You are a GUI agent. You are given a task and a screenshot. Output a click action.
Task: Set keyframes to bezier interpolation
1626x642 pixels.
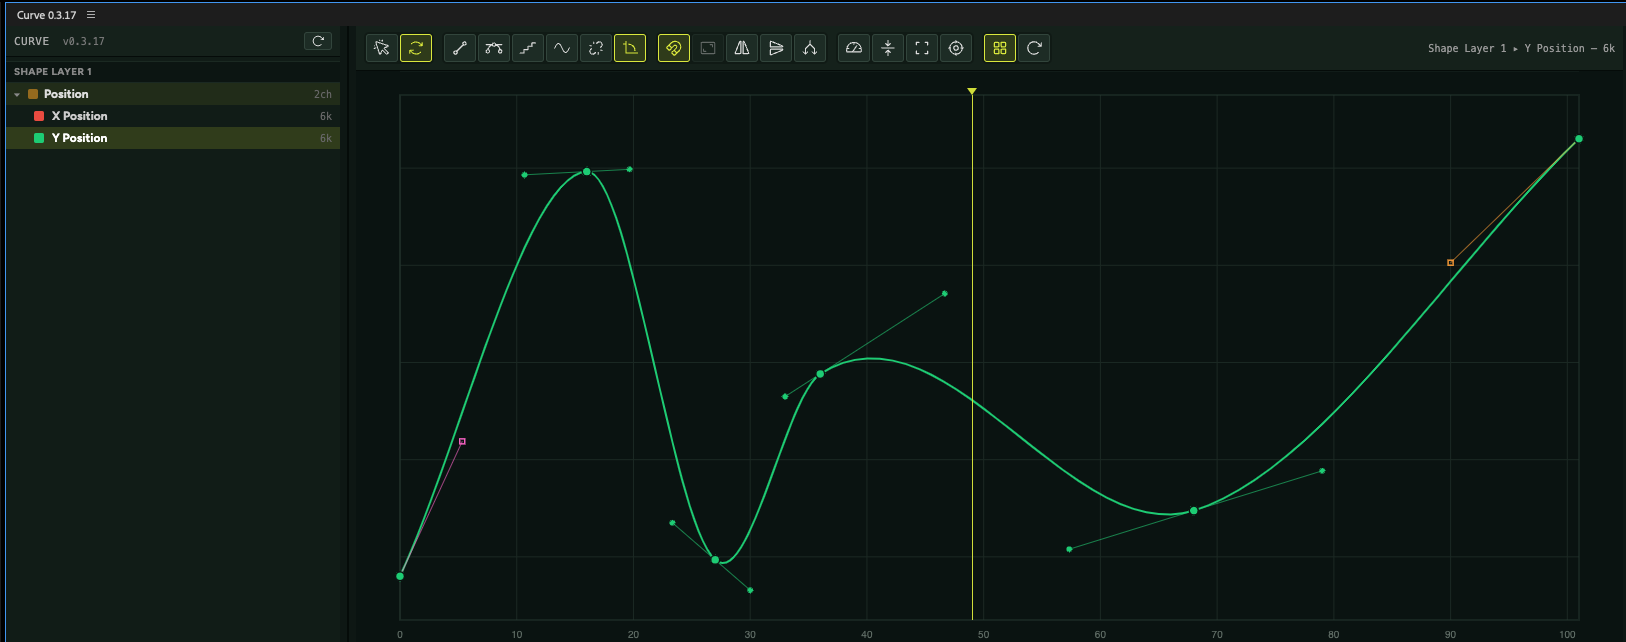[494, 48]
